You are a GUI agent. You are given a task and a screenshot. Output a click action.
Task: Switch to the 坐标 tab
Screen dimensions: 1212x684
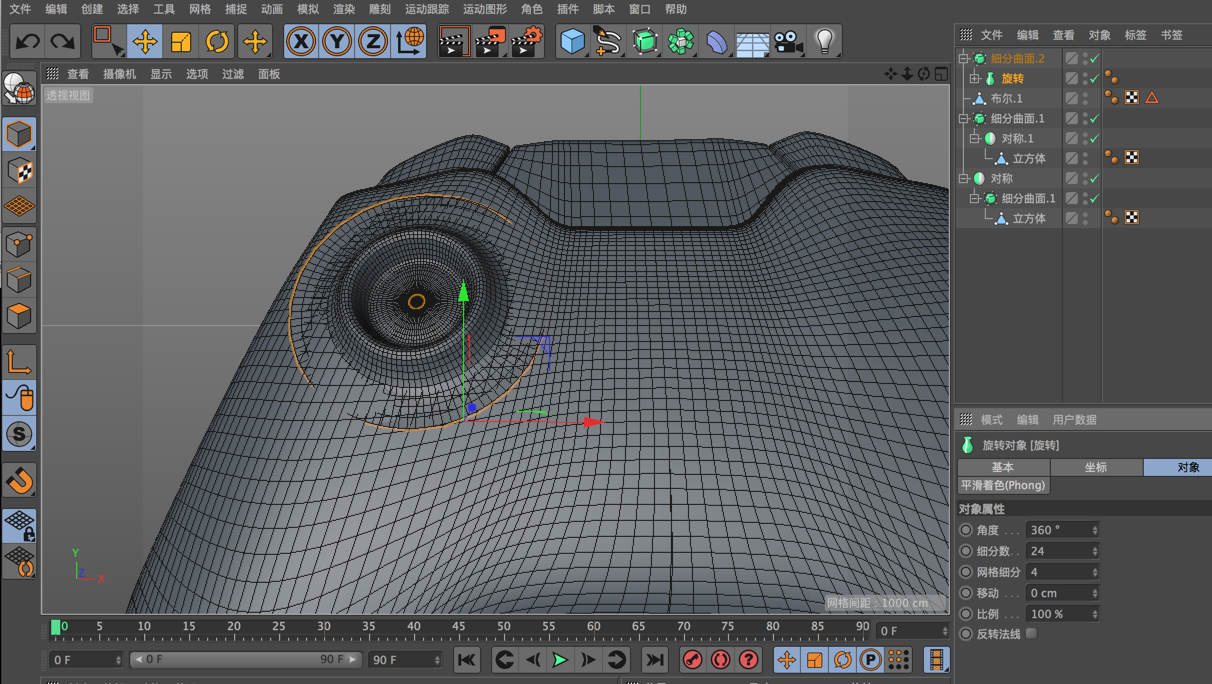pos(1096,467)
